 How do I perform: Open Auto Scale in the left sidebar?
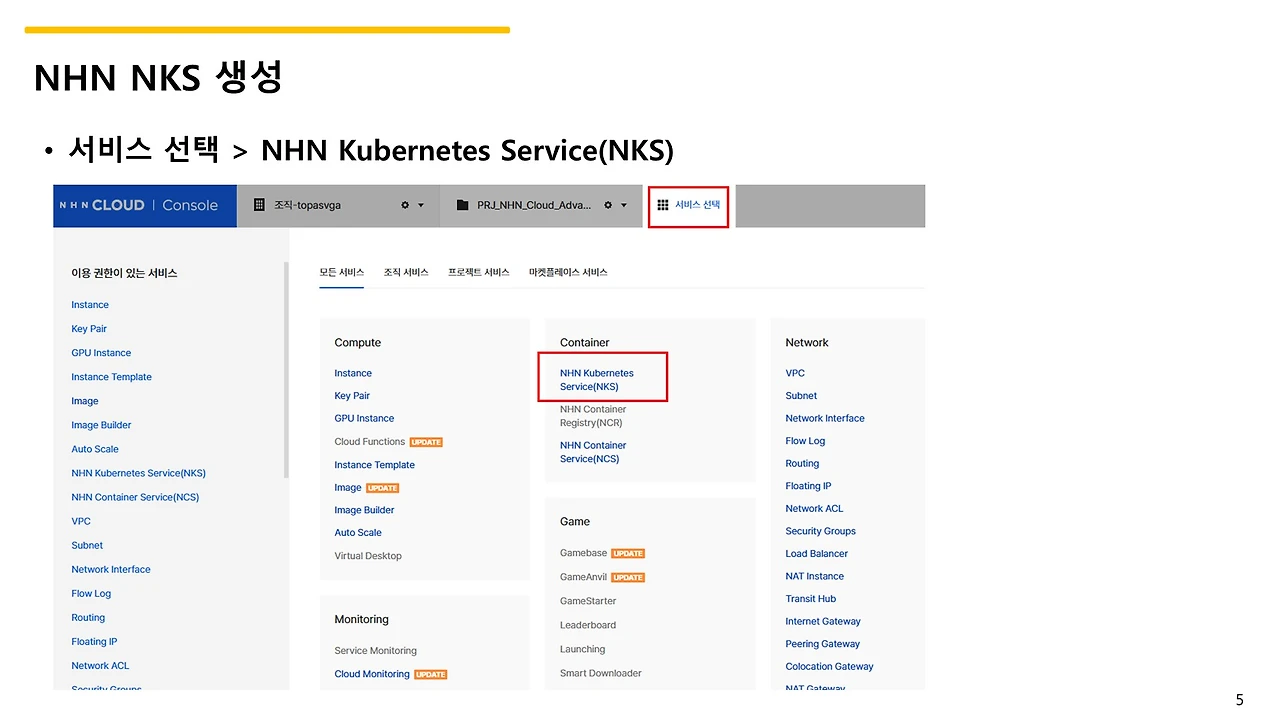[x=95, y=449]
